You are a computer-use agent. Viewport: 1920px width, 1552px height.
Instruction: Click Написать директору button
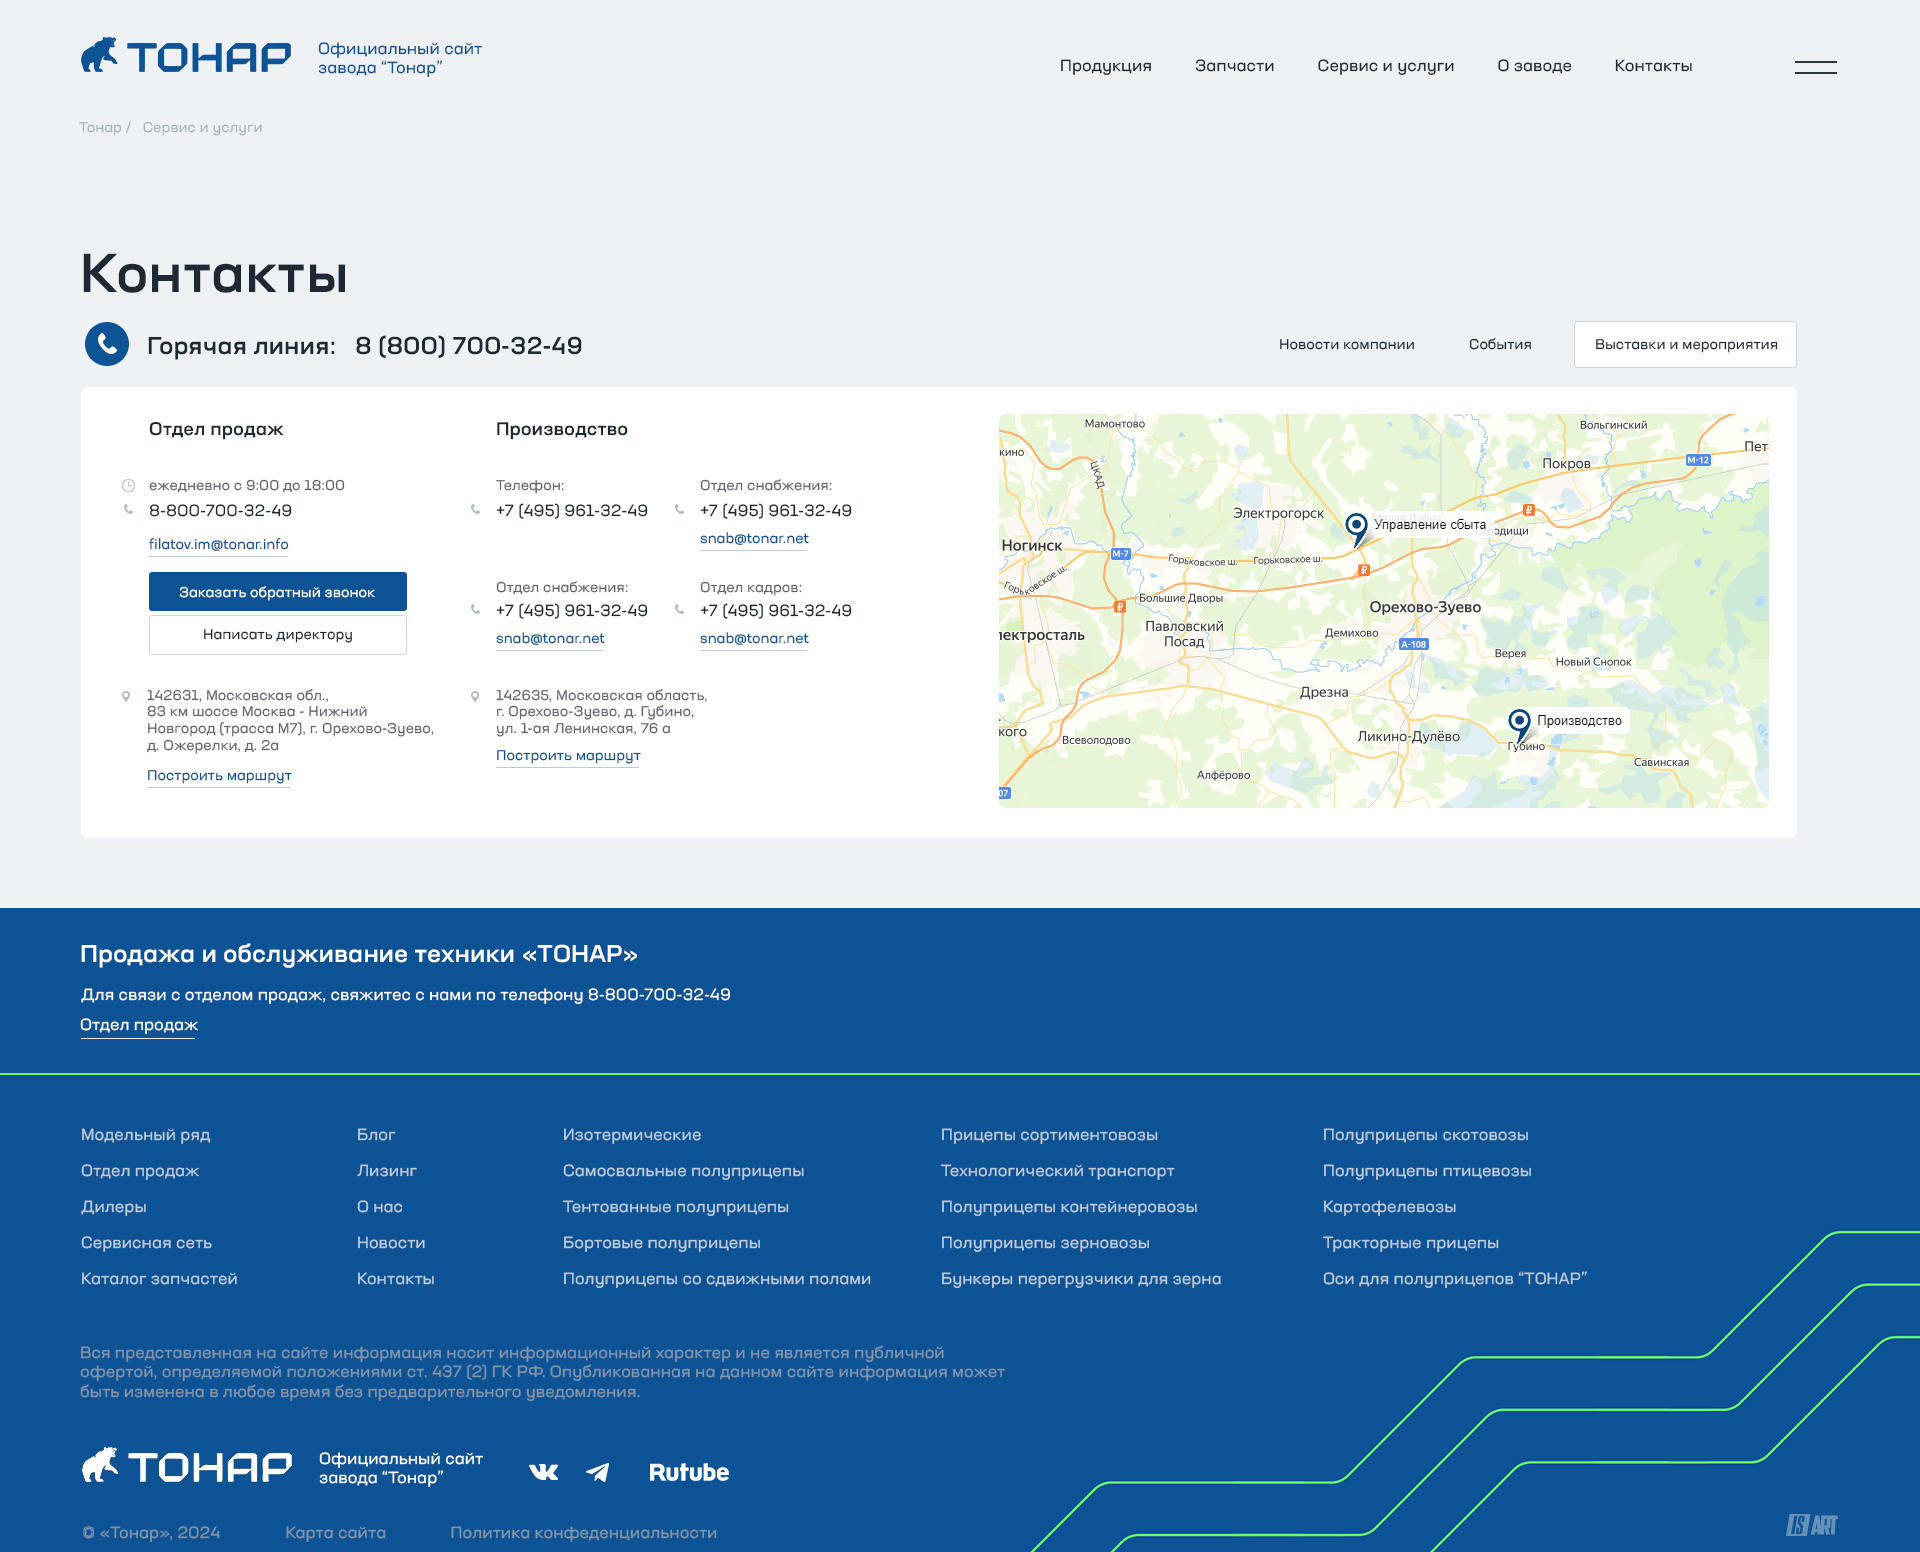278,635
